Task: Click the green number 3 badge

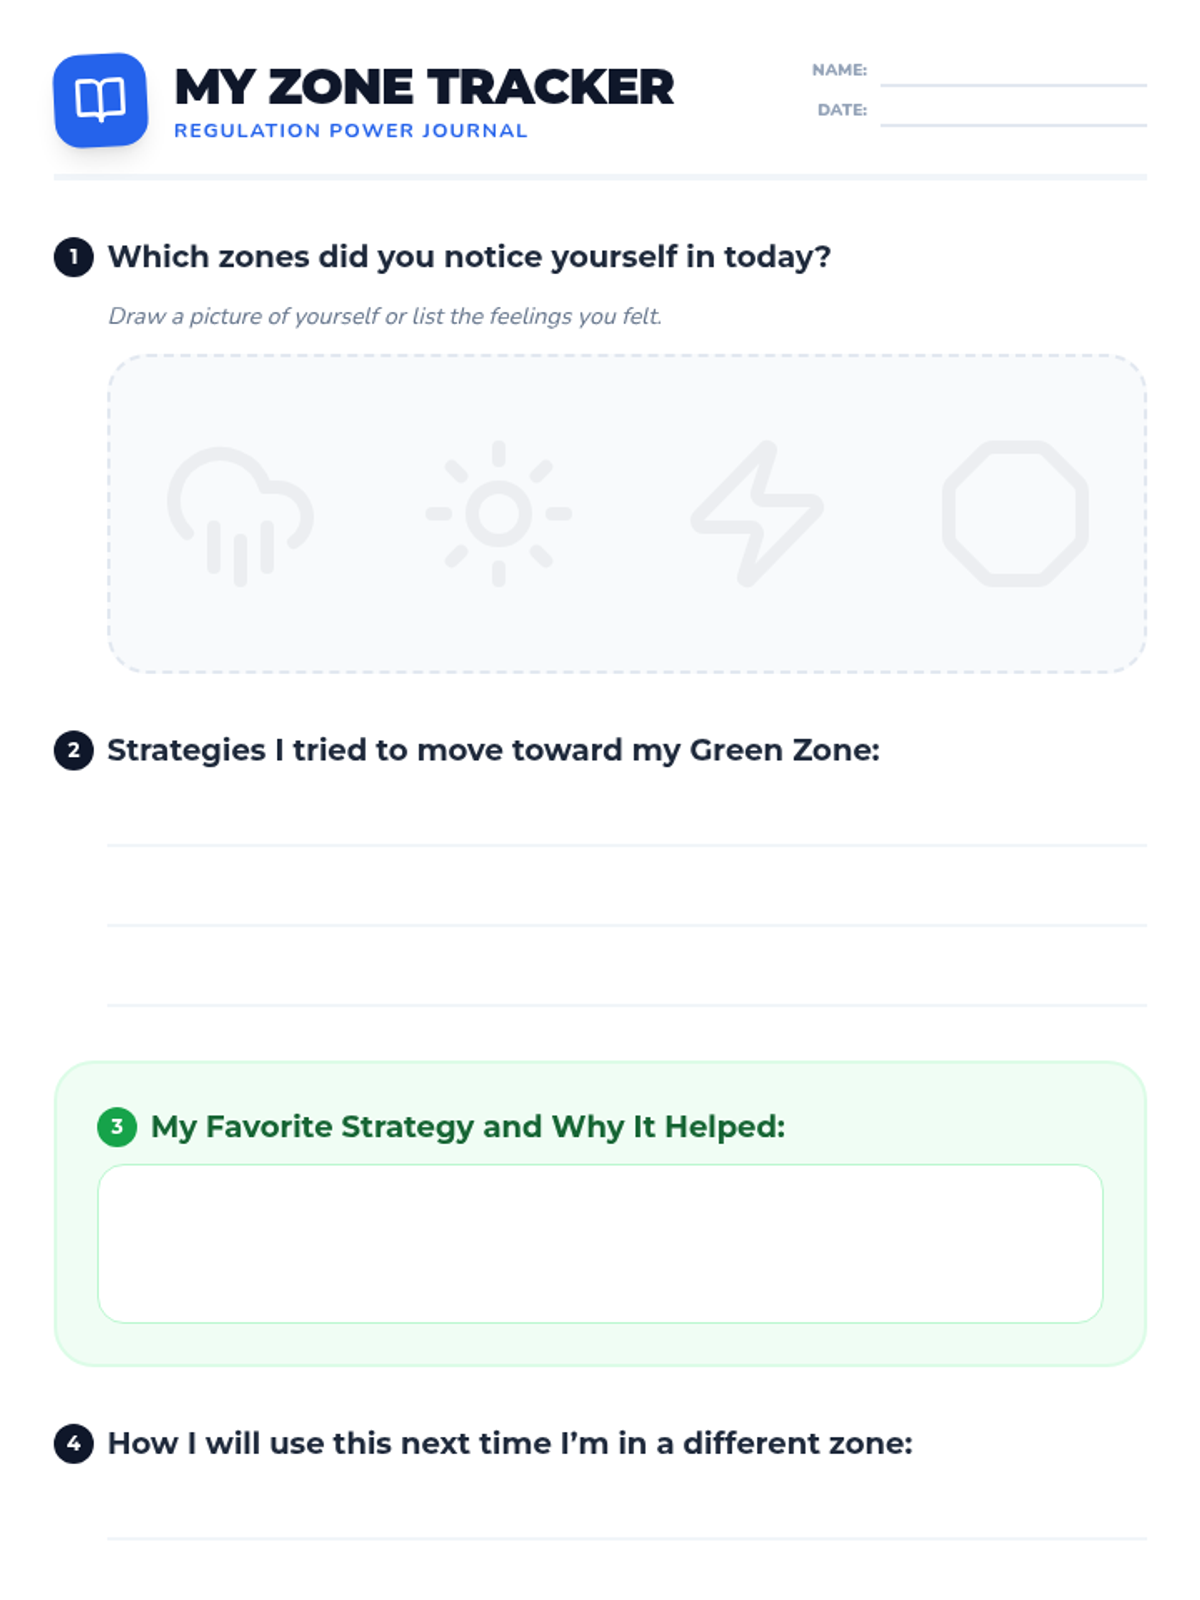Action: click(x=117, y=1127)
